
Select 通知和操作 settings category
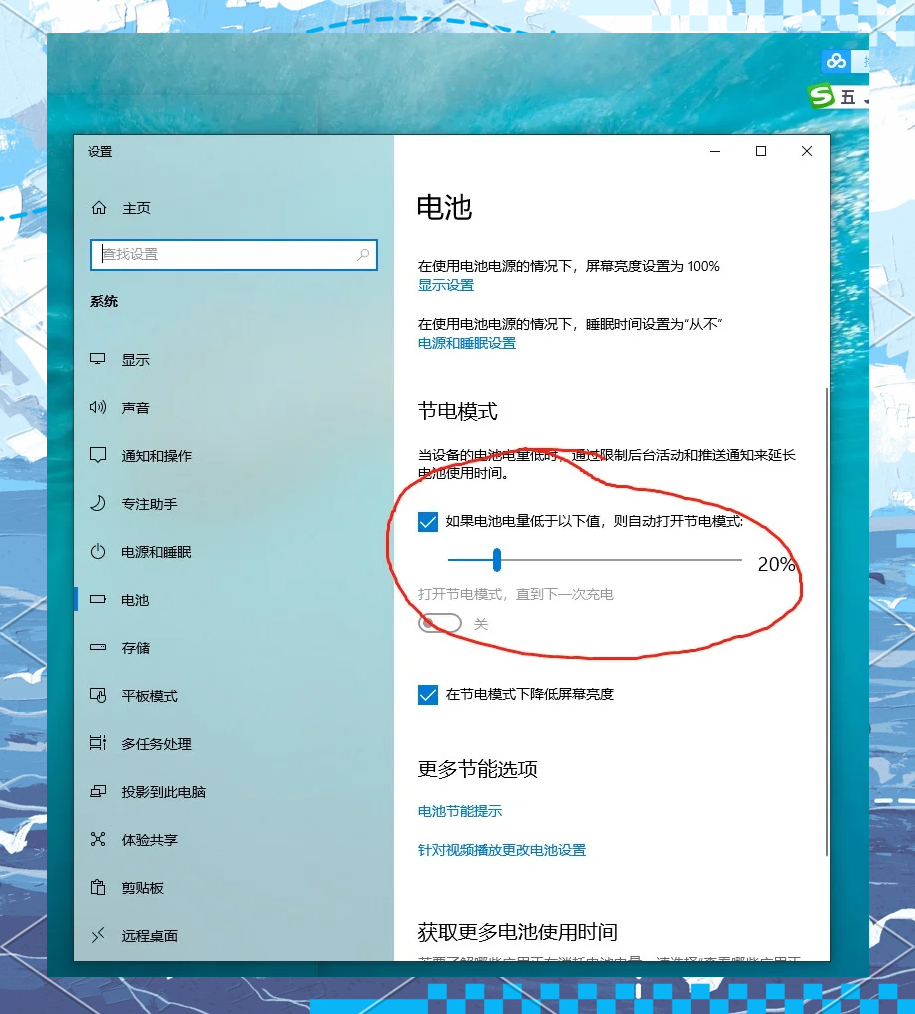156,456
